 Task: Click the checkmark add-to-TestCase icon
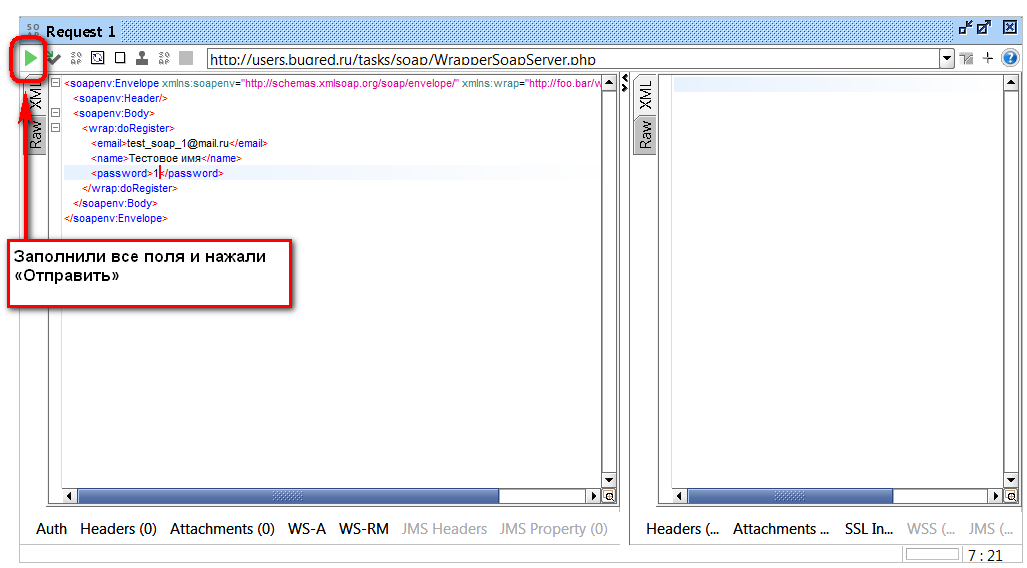tap(54, 59)
